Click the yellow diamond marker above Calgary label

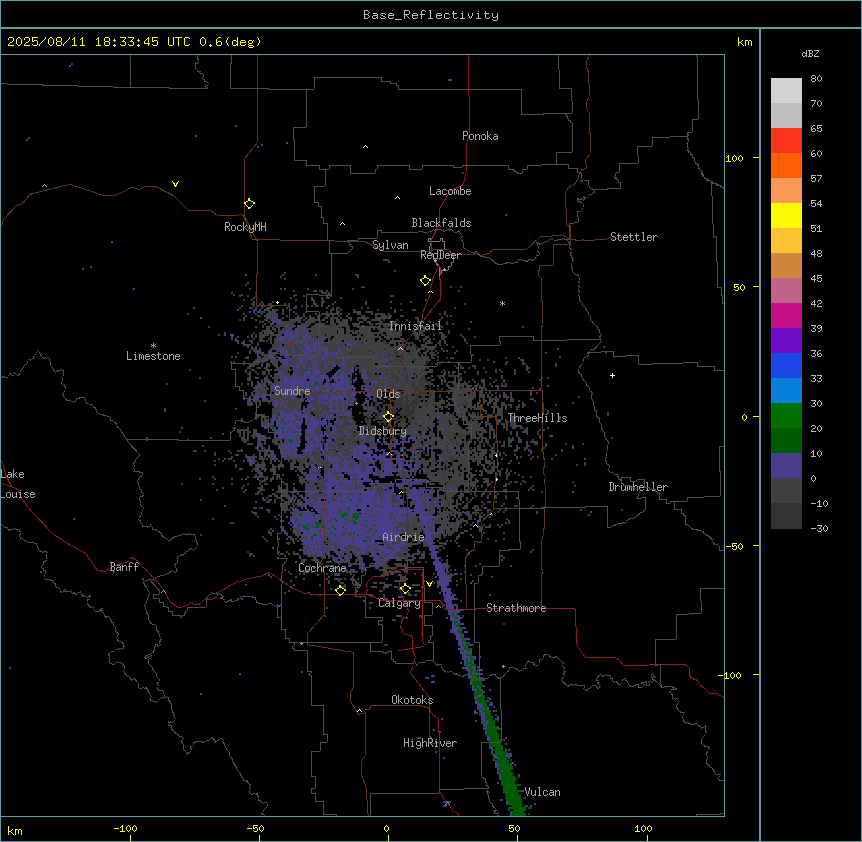405,589
